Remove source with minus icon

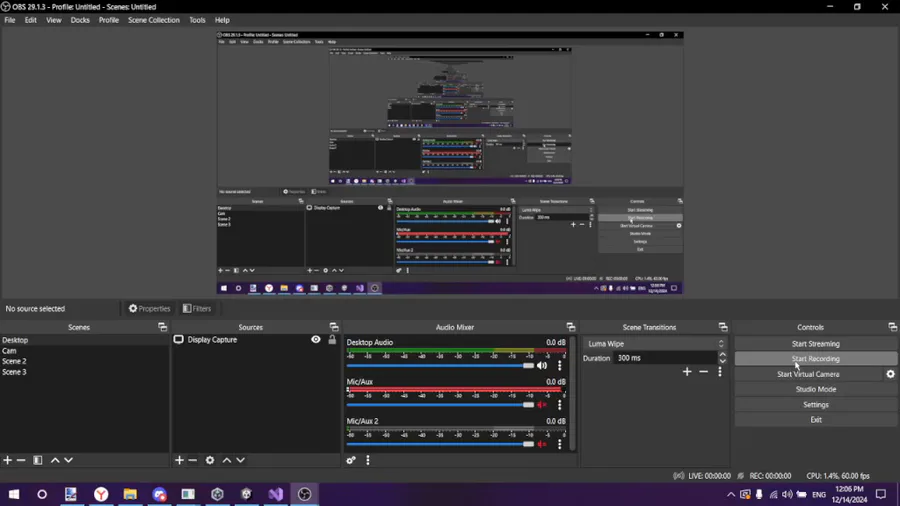pos(193,460)
